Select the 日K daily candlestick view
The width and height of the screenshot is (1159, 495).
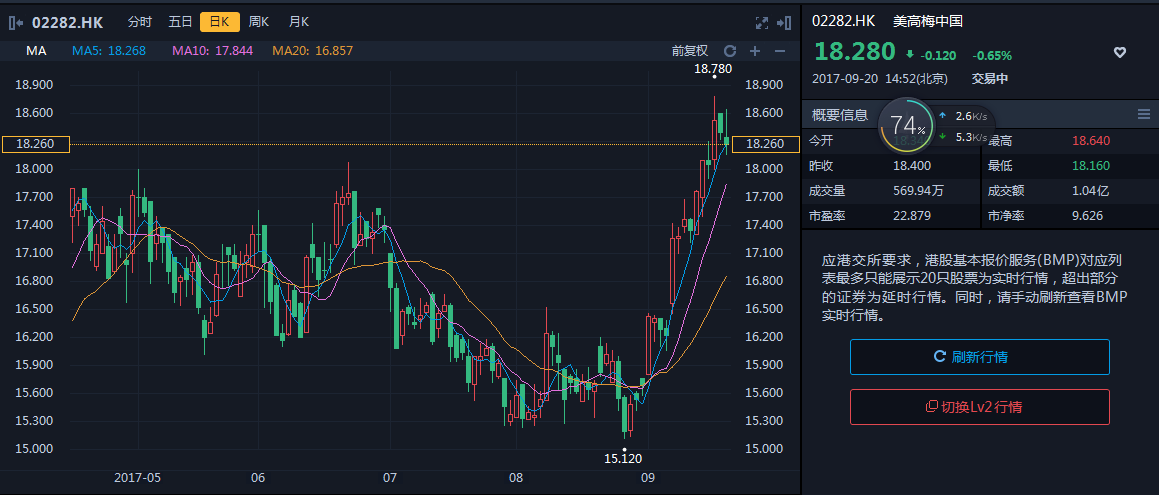coord(219,22)
